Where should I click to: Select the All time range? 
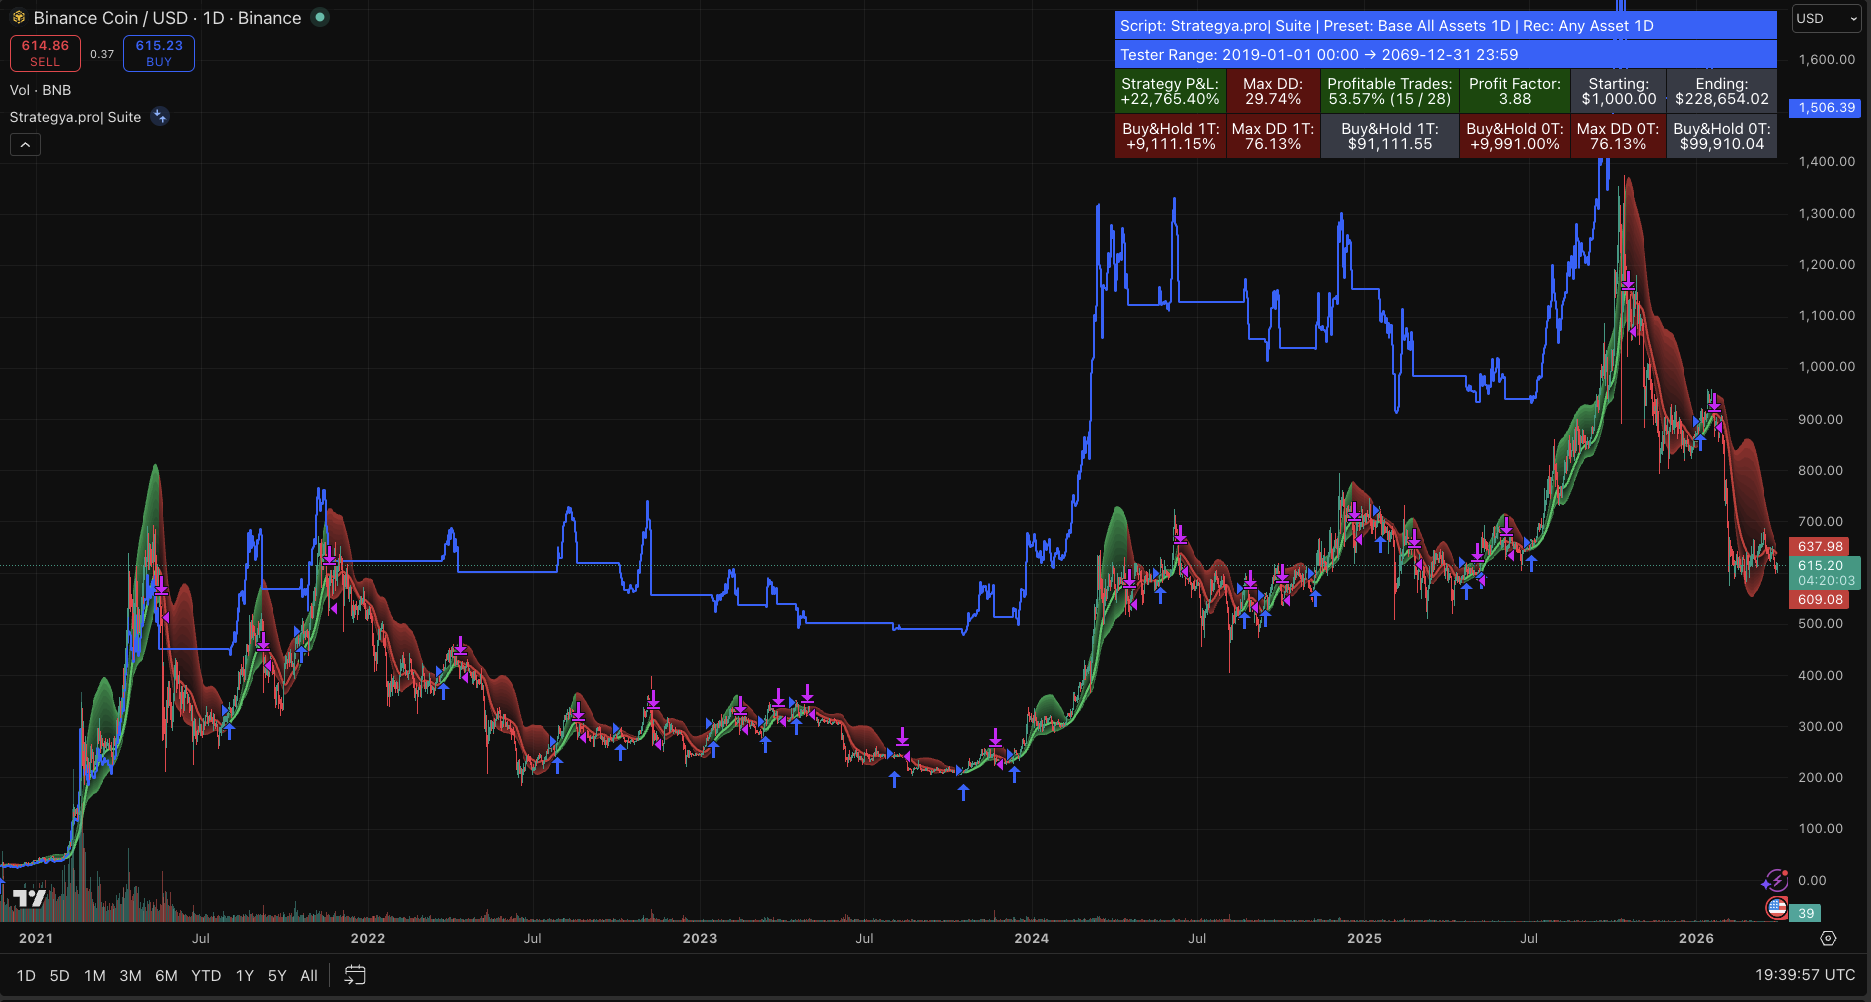pos(309,975)
